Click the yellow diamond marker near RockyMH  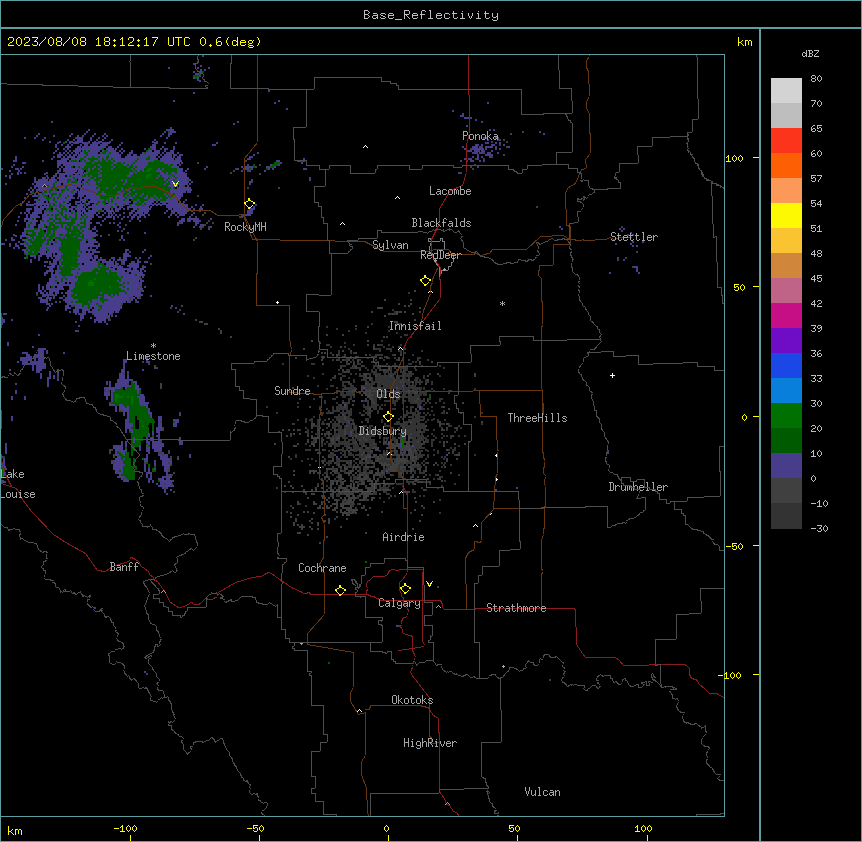click(x=250, y=204)
